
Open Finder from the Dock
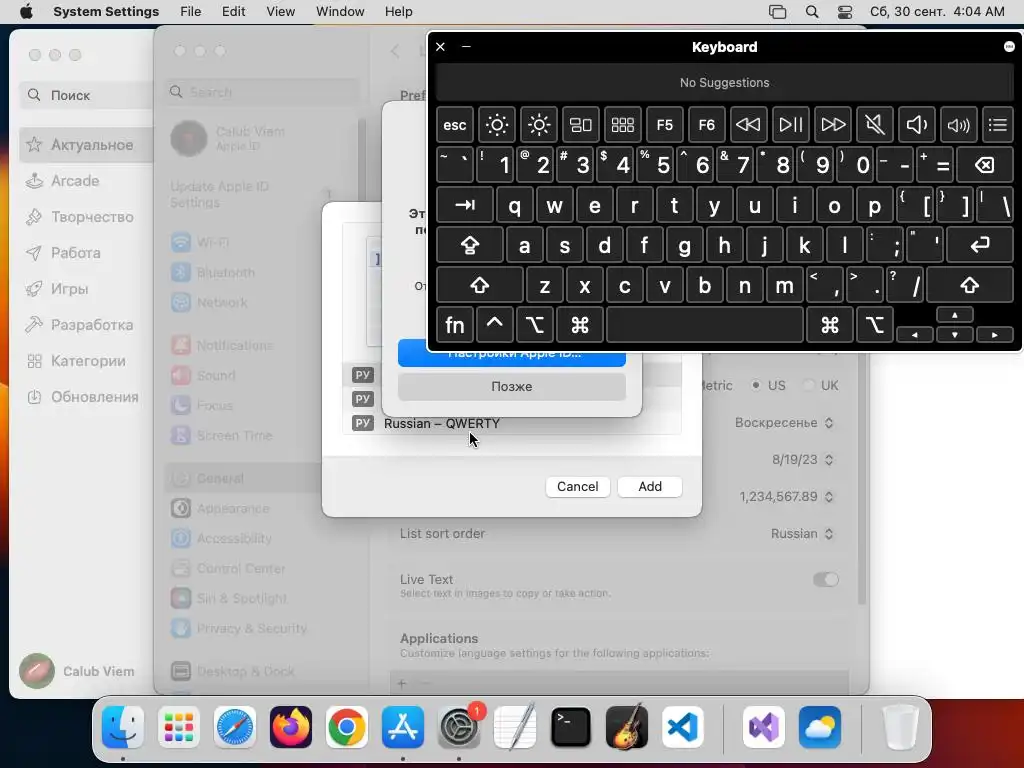click(123, 727)
